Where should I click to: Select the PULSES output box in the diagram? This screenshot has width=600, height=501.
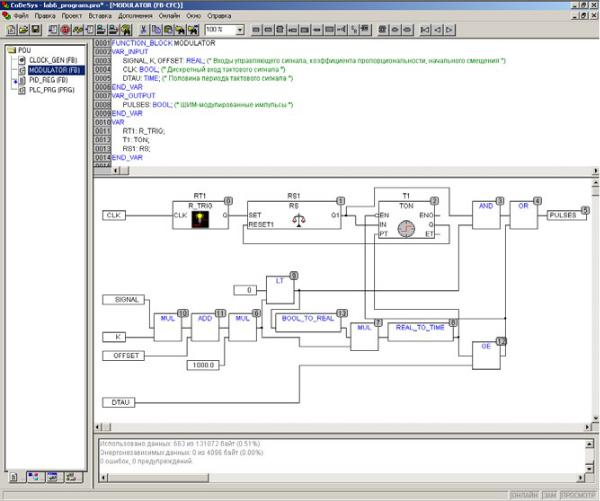point(562,214)
